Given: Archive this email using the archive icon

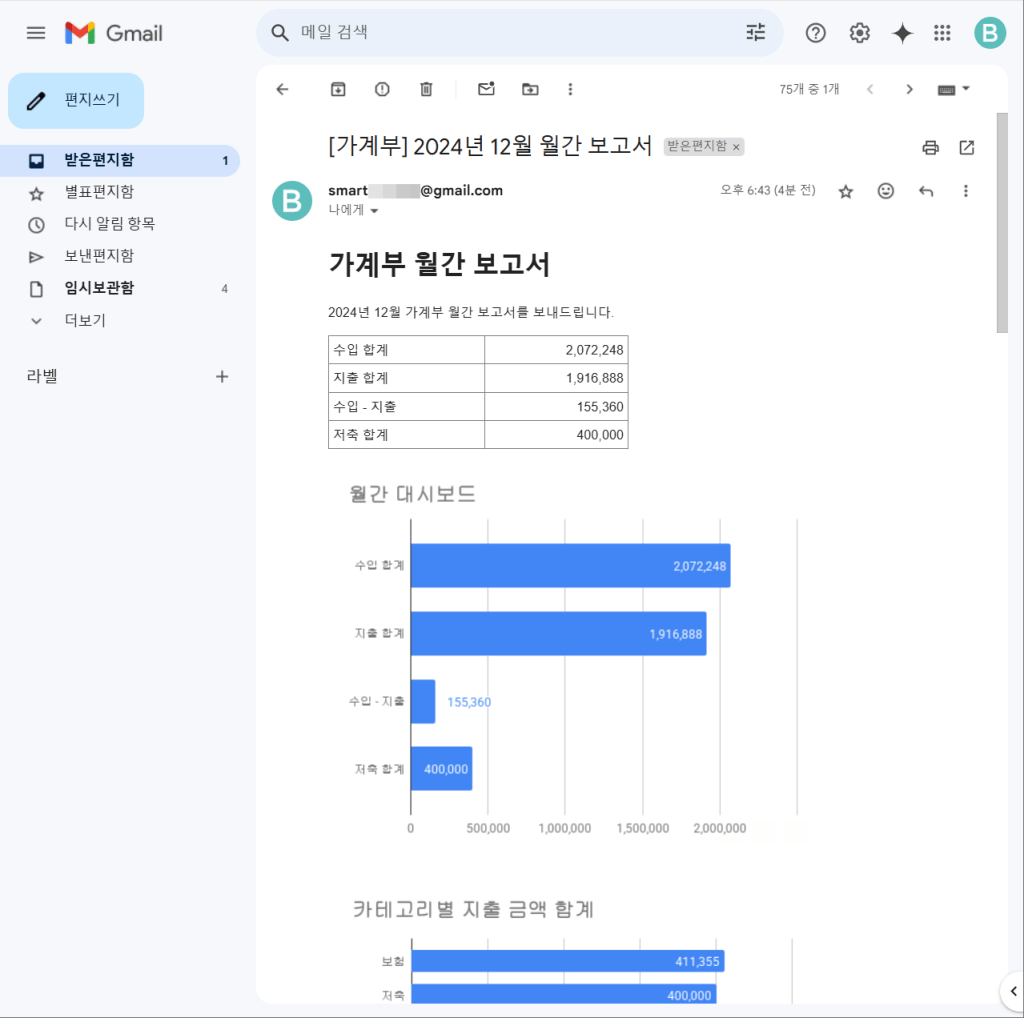Looking at the screenshot, I should coord(338,89).
